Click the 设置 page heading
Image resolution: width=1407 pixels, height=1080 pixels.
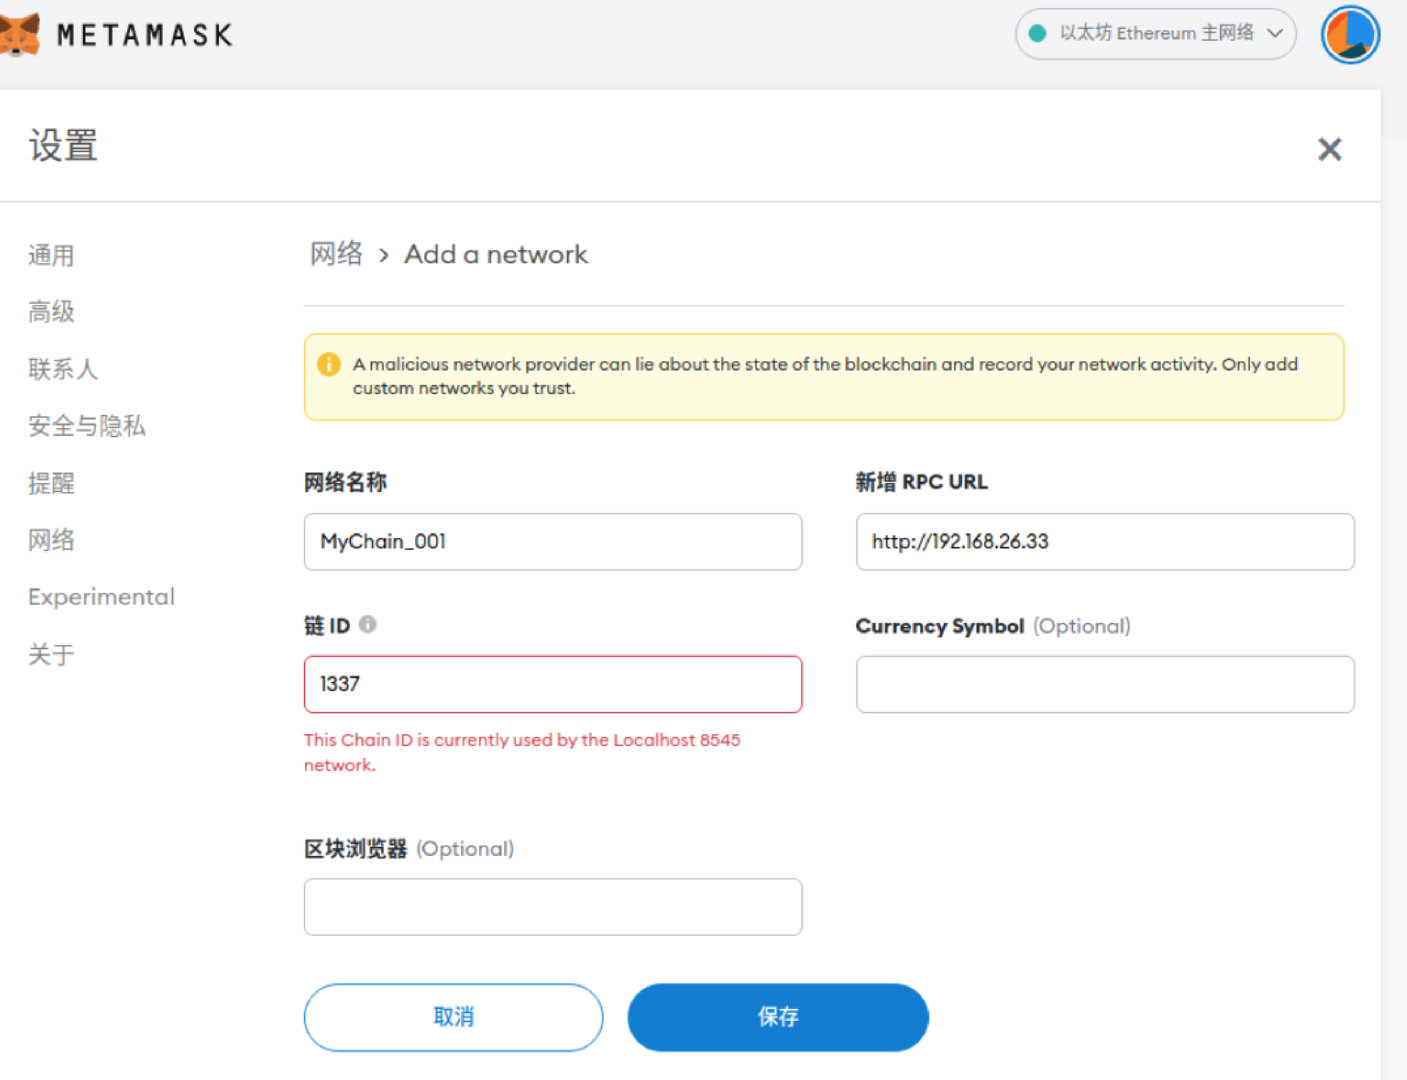(63, 146)
